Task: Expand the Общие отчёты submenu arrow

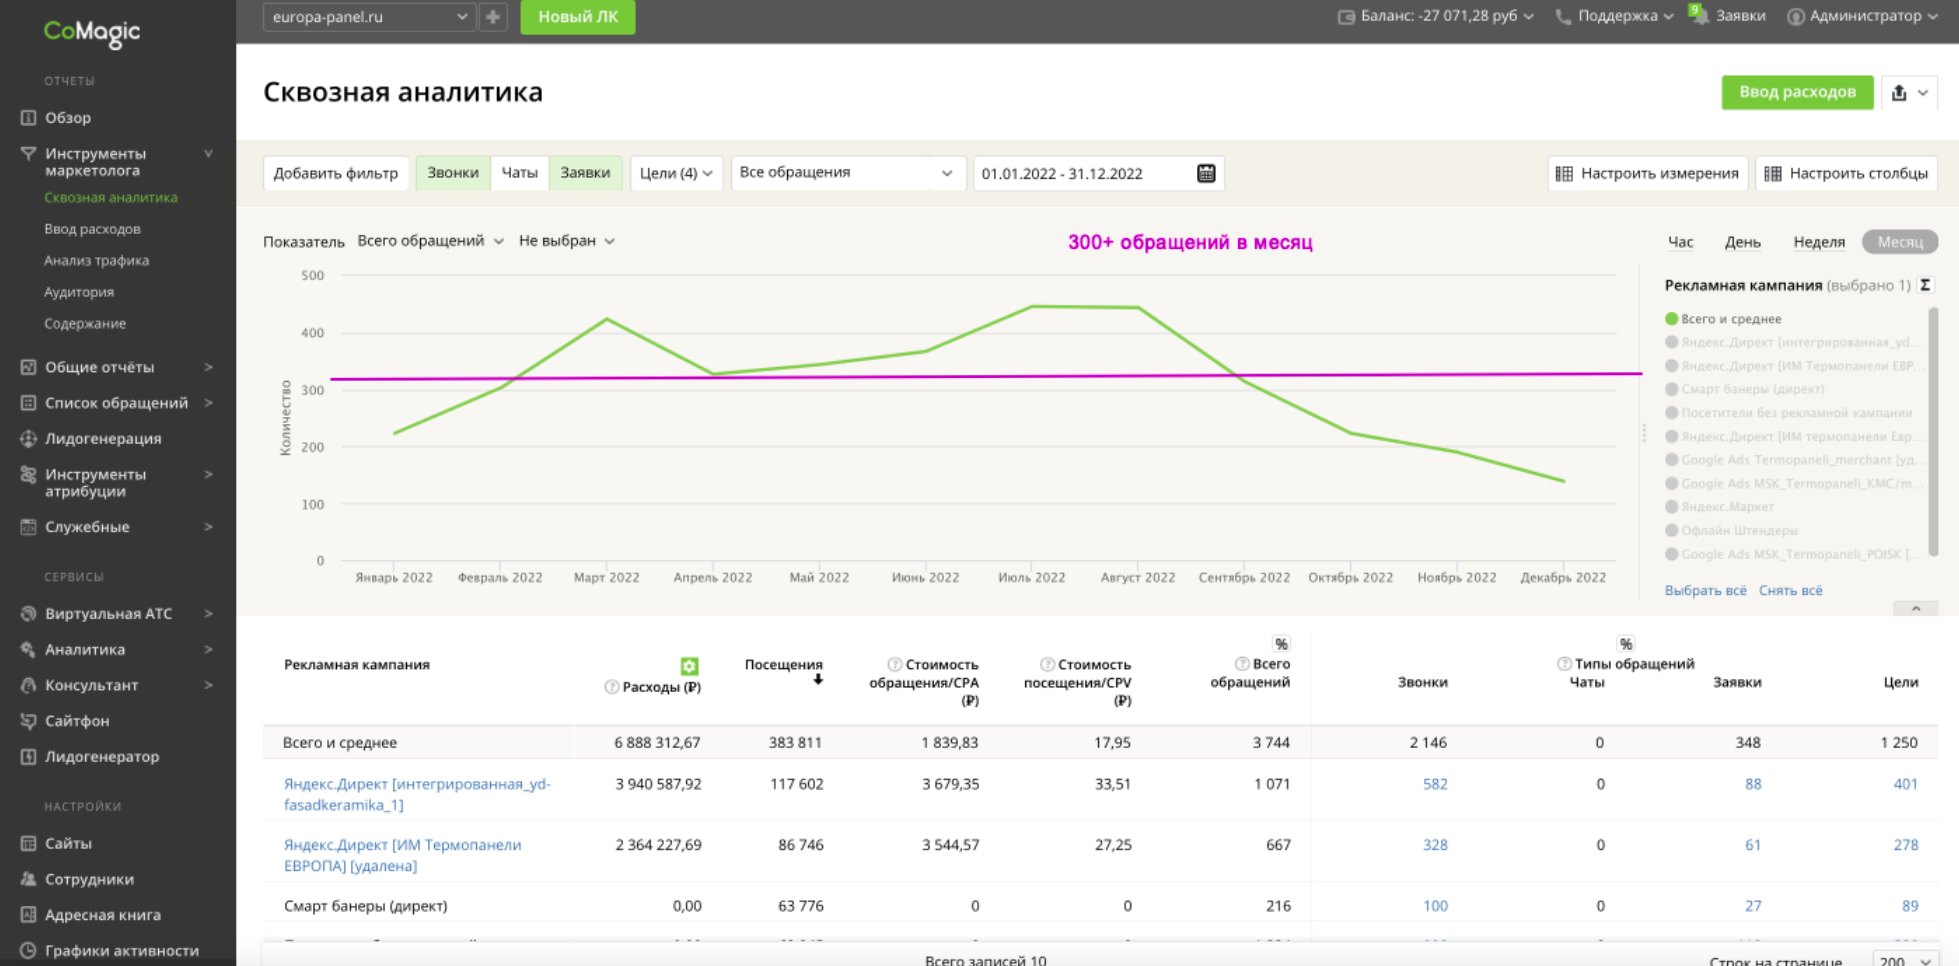Action: (x=209, y=367)
